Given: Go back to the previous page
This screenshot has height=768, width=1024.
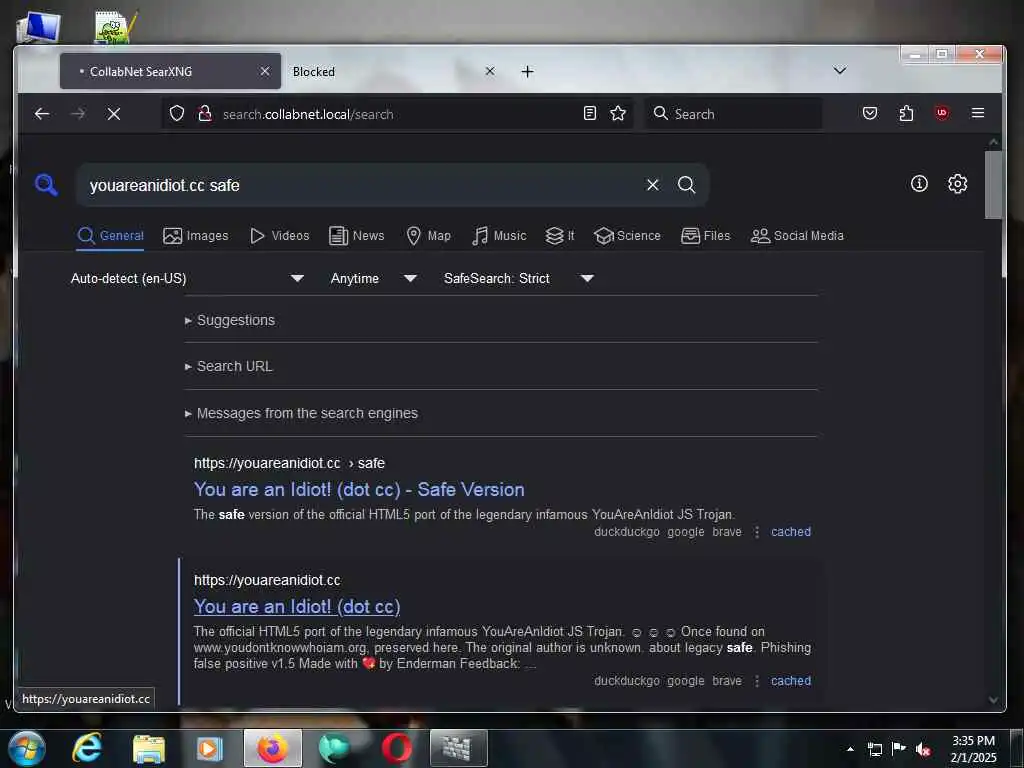Looking at the screenshot, I should pyautogui.click(x=42, y=114).
